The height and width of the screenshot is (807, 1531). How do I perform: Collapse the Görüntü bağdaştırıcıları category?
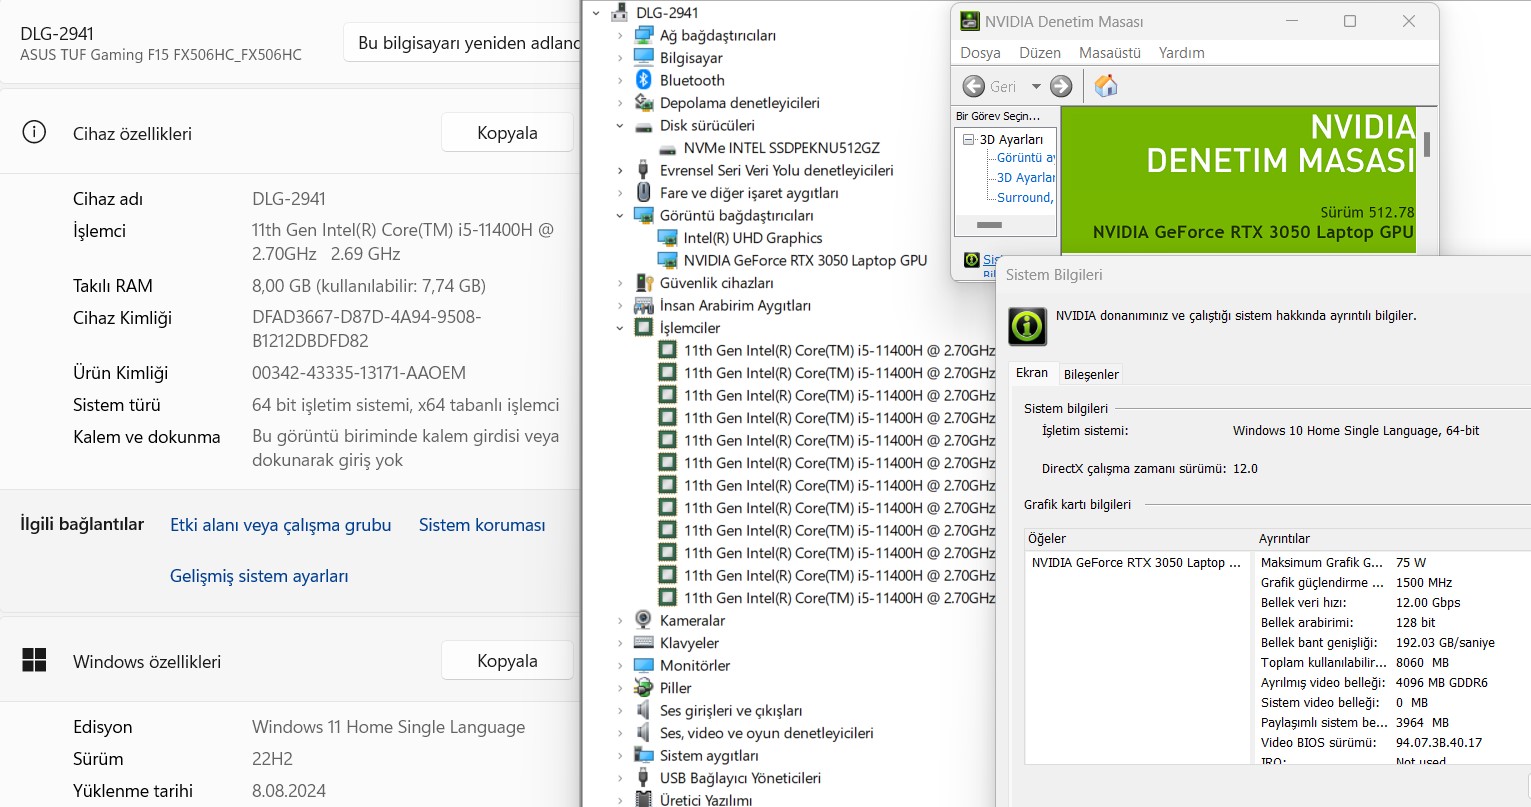click(x=620, y=216)
